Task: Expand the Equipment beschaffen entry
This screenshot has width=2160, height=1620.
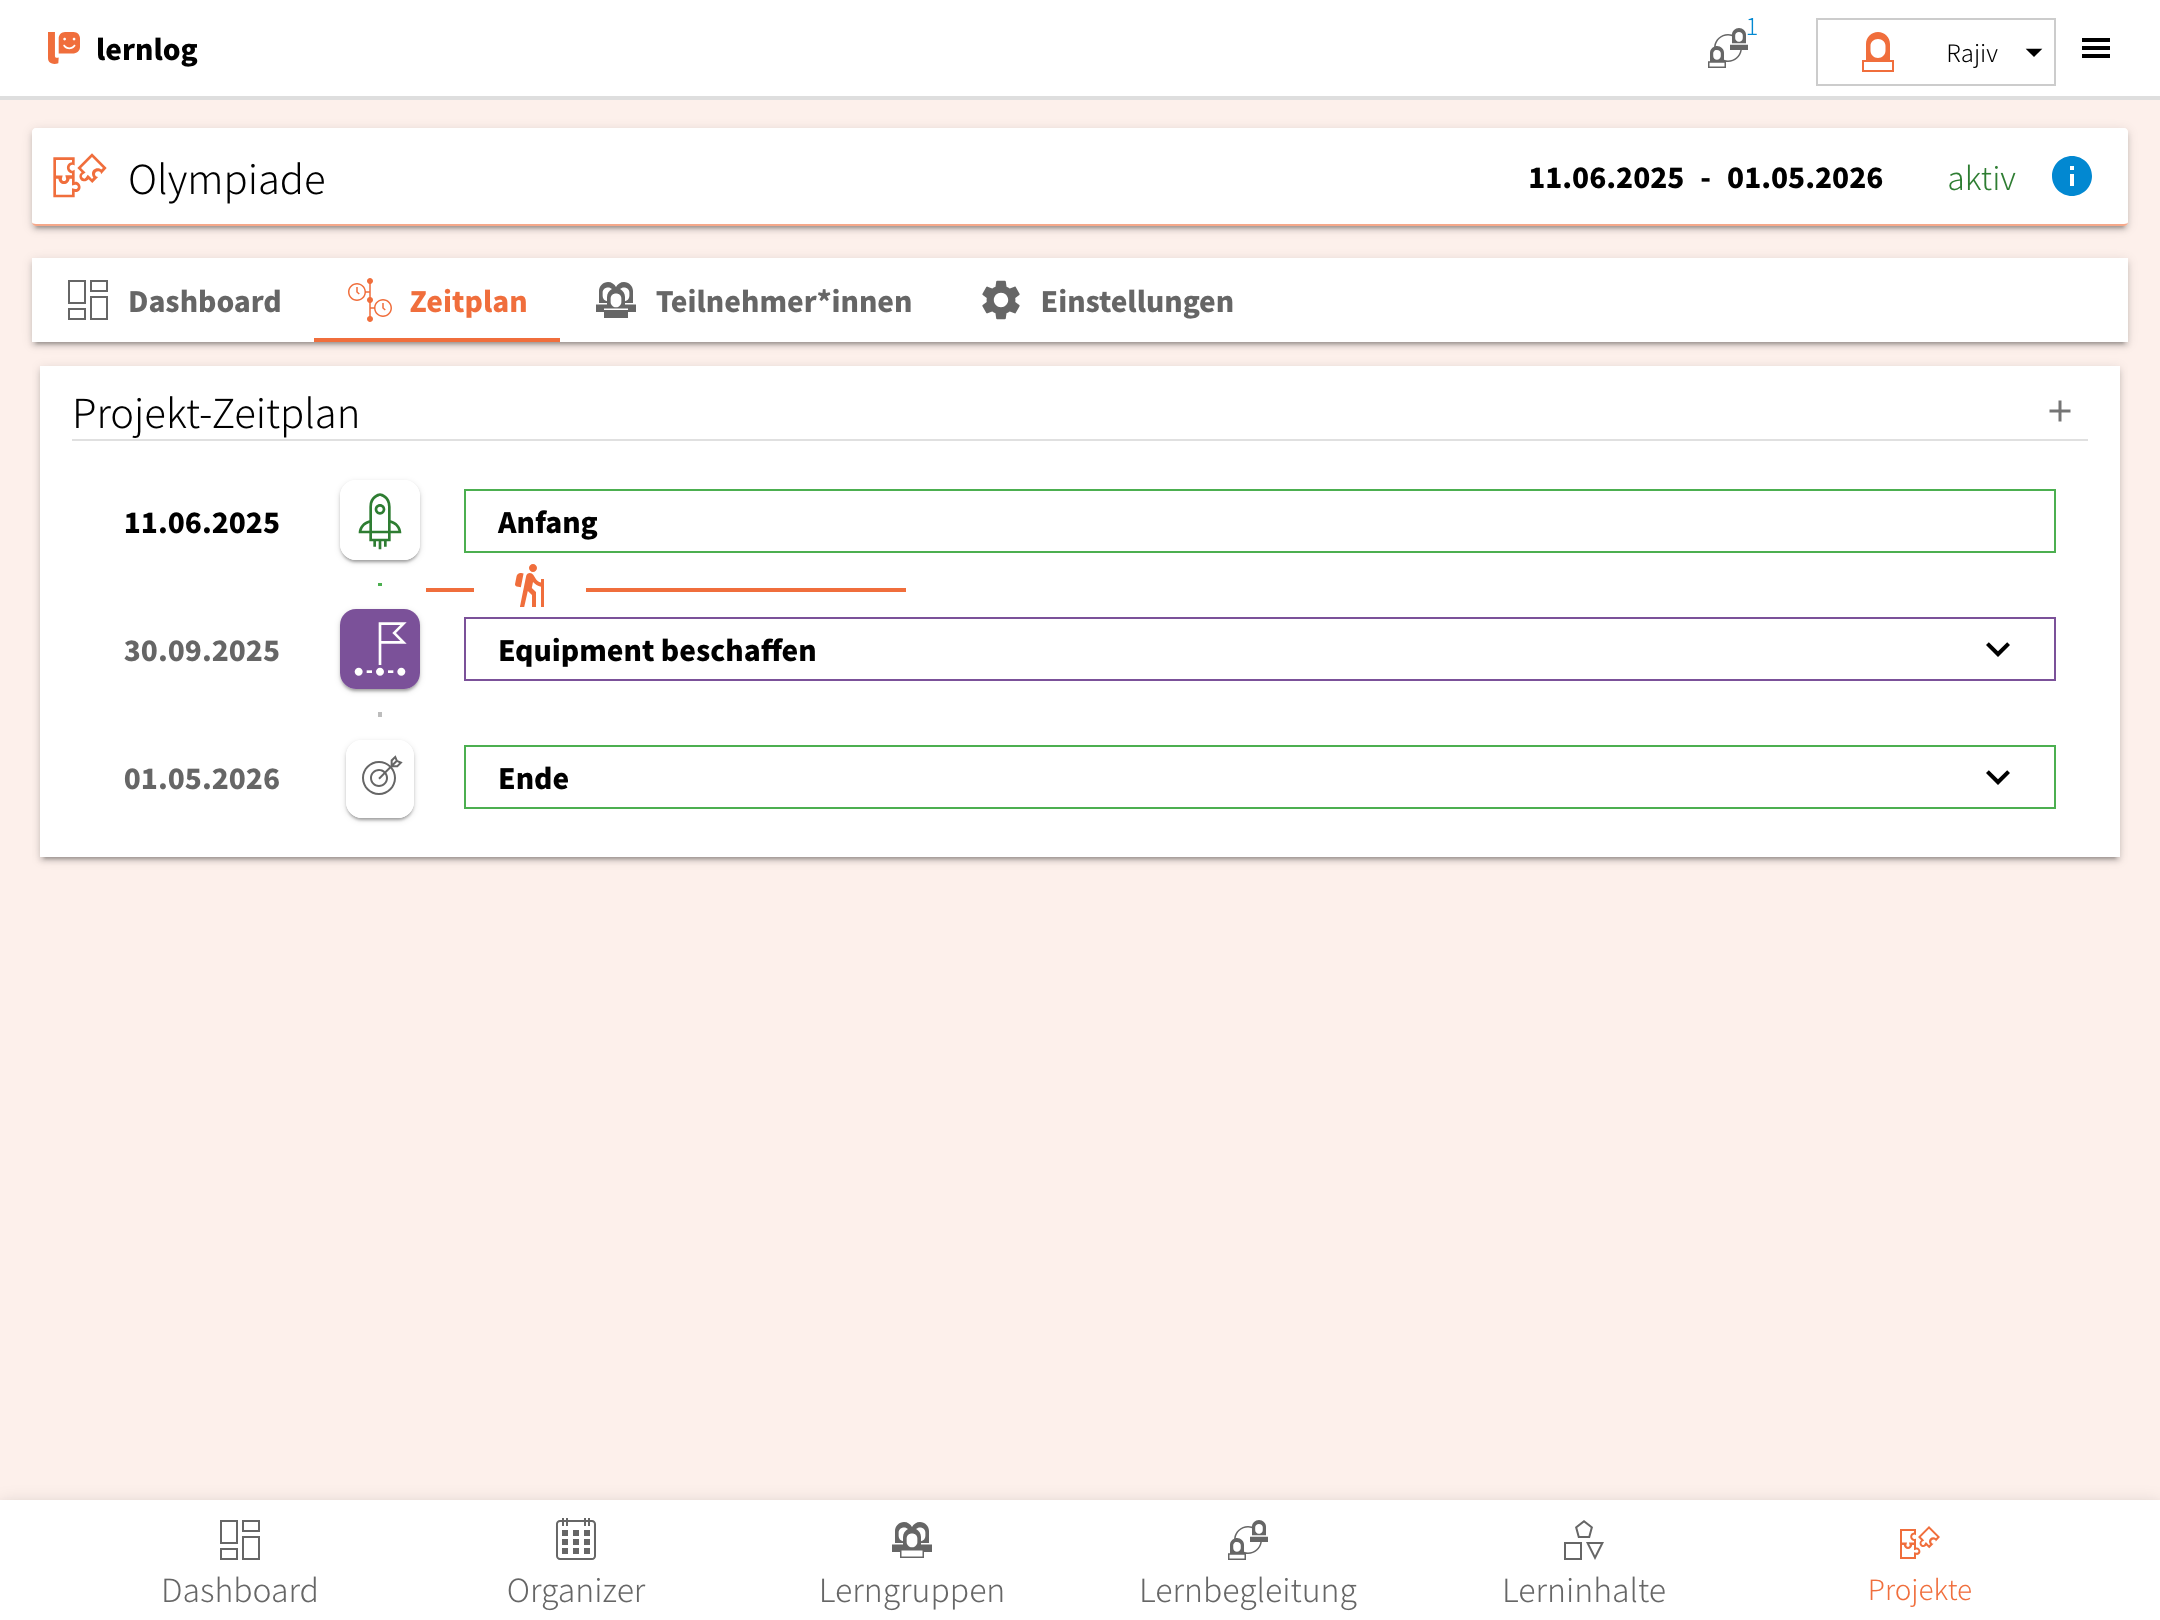Action: coord(1997,650)
